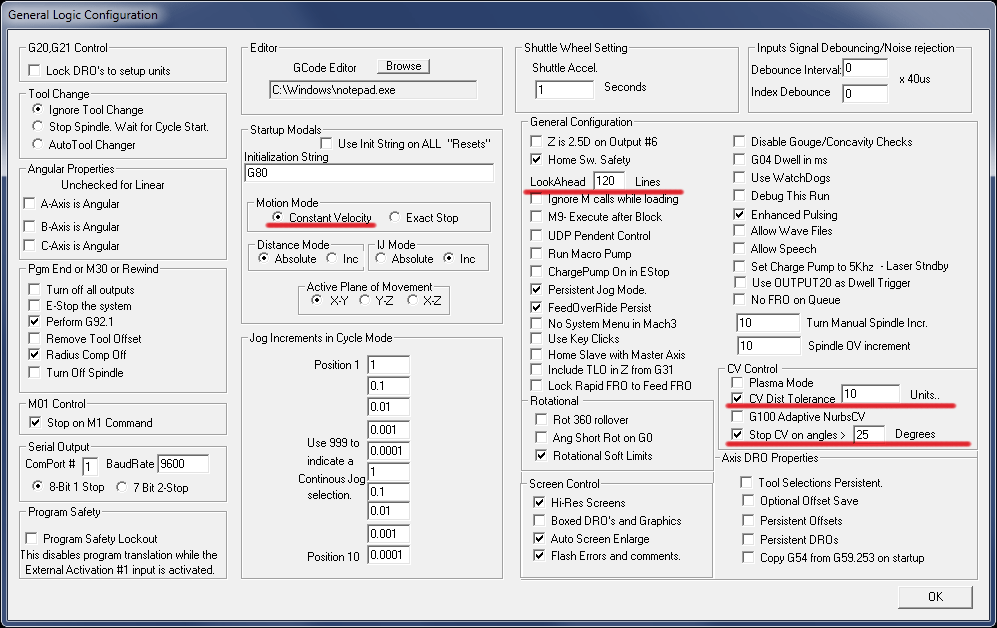Select Inc in IJ Mode
The width and height of the screenshot is (997, 628).
click(x=449, y=258)
